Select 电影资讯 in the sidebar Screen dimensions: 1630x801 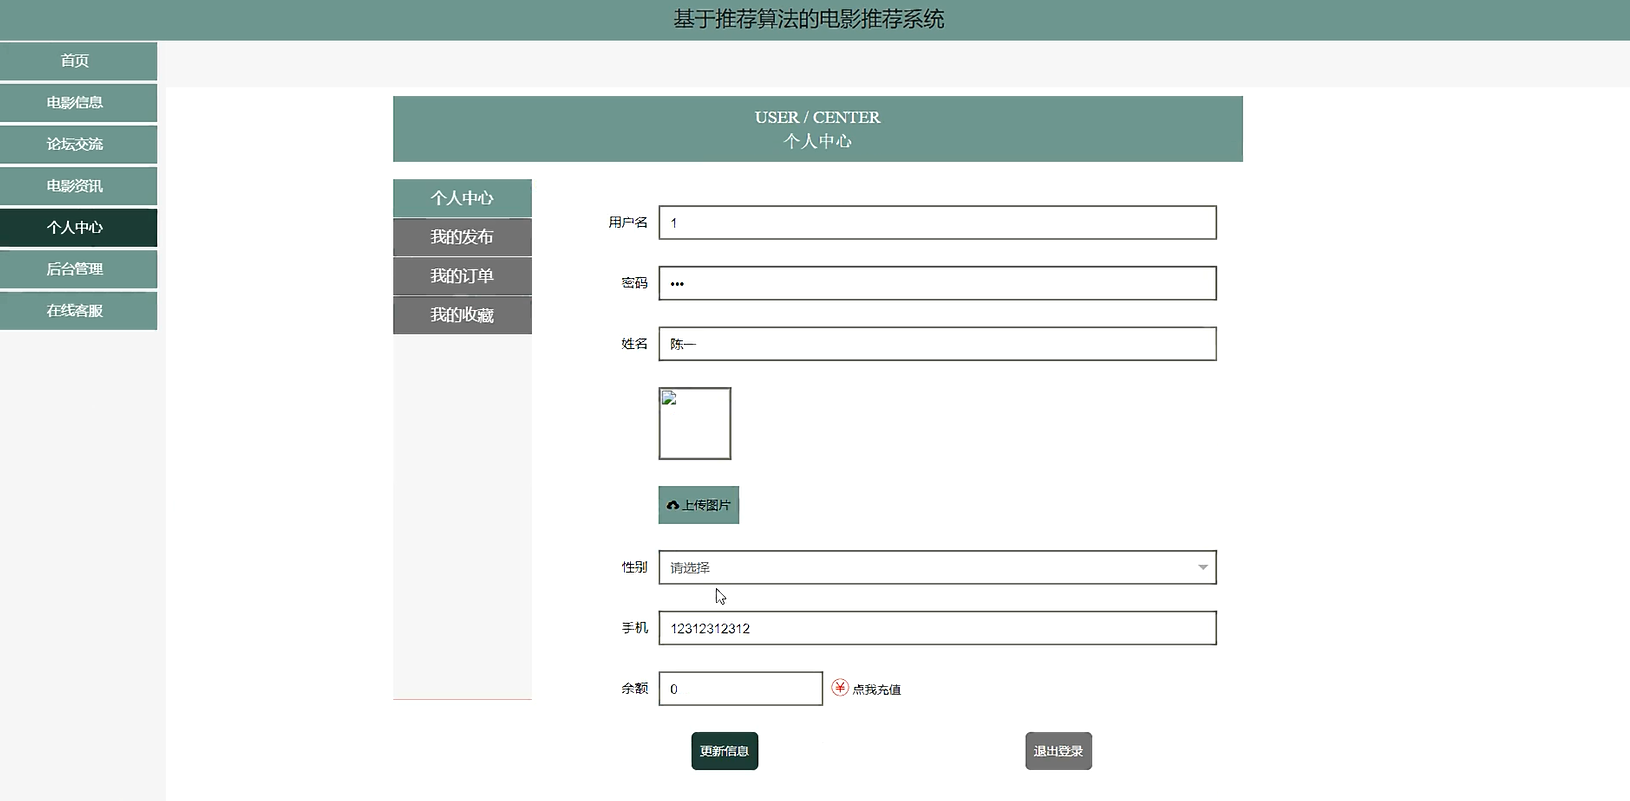click(x=78, y=186)
